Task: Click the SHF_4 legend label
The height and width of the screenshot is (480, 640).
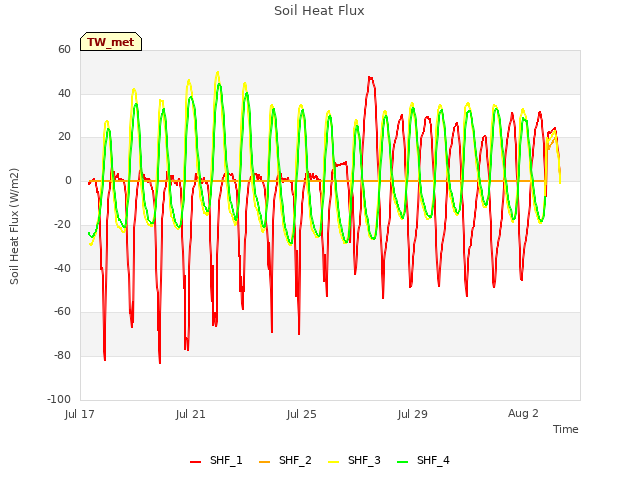Action: [433, 460]
